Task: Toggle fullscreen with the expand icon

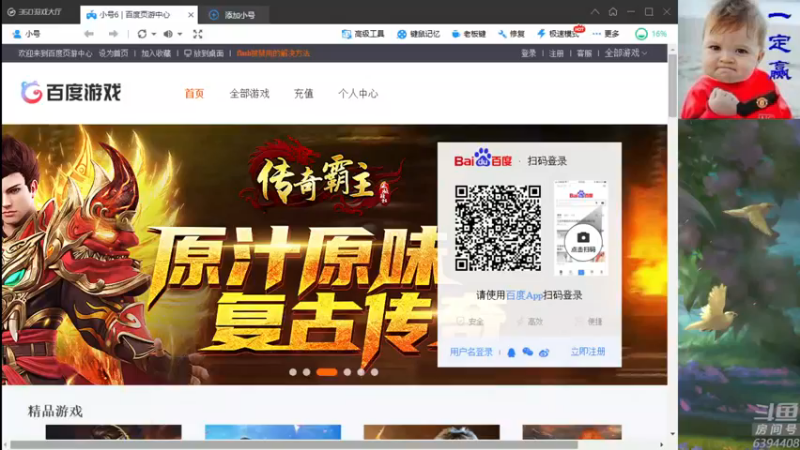Action: click(198, 34)
